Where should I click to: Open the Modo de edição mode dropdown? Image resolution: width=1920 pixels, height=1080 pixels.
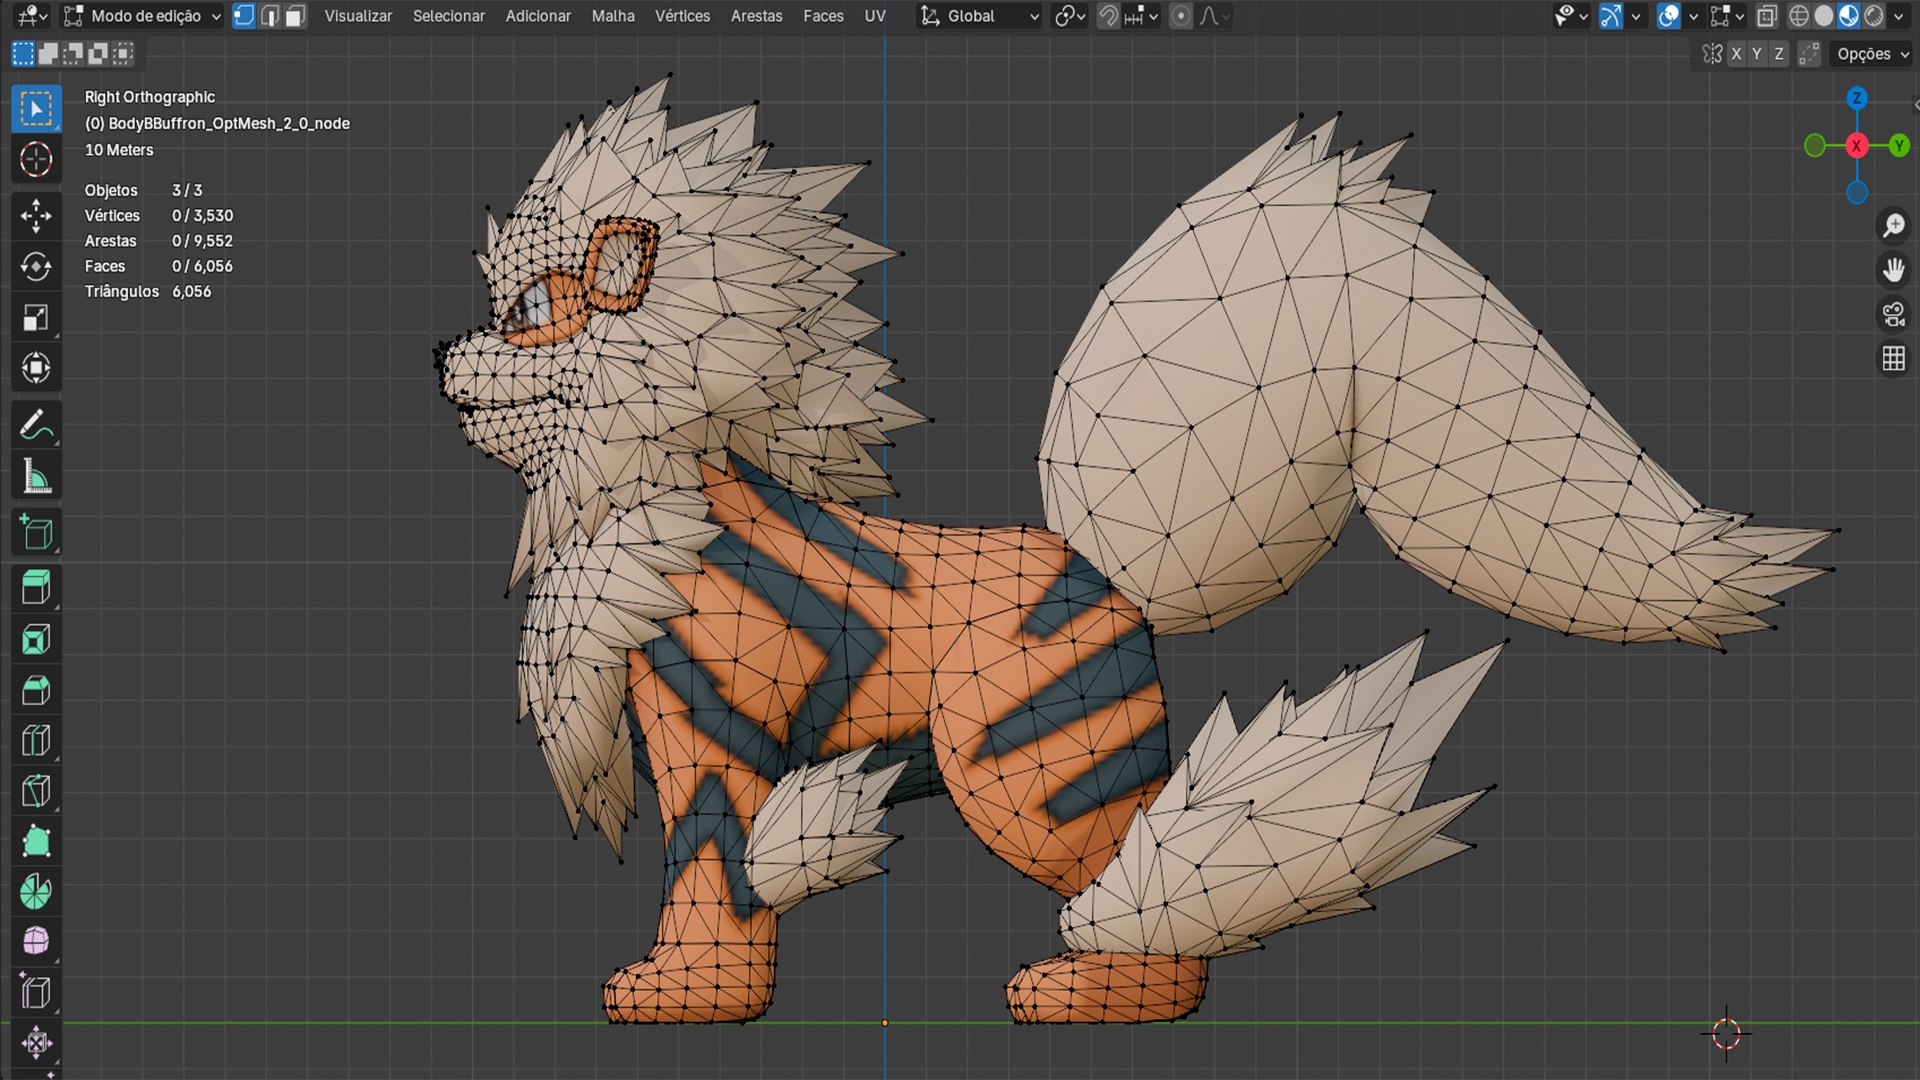(142, 16)
